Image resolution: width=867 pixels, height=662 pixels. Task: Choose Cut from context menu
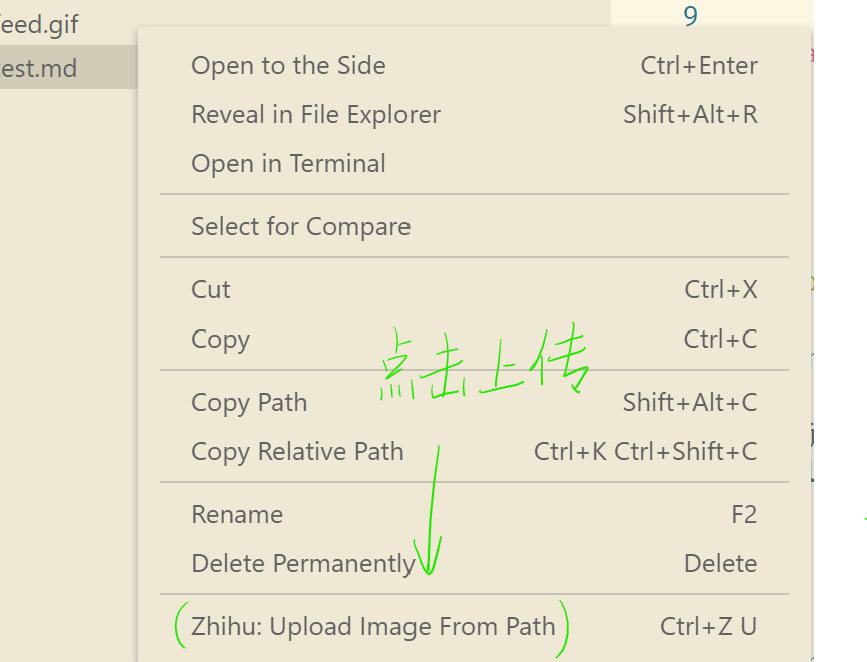474,290
